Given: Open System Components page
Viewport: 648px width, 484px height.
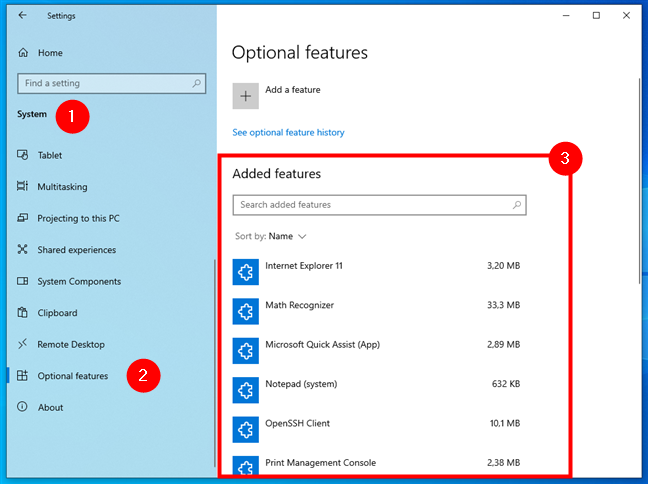Looking at the screenshot, I should click(x=79, y=281).
